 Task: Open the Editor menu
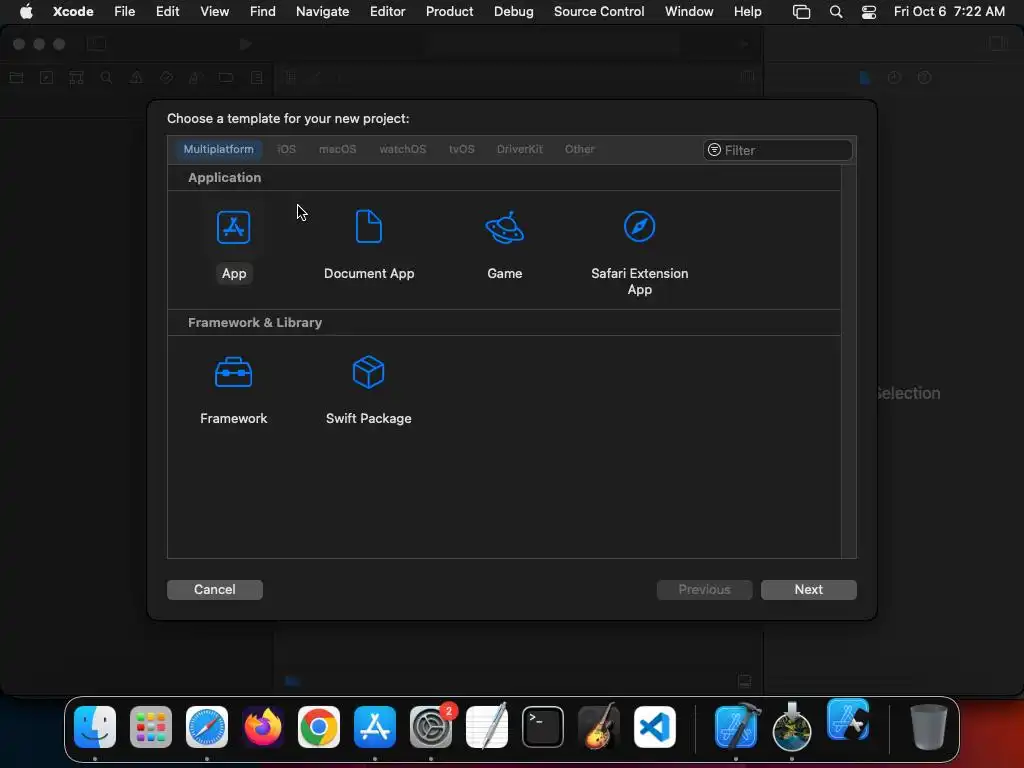[387, 11]
